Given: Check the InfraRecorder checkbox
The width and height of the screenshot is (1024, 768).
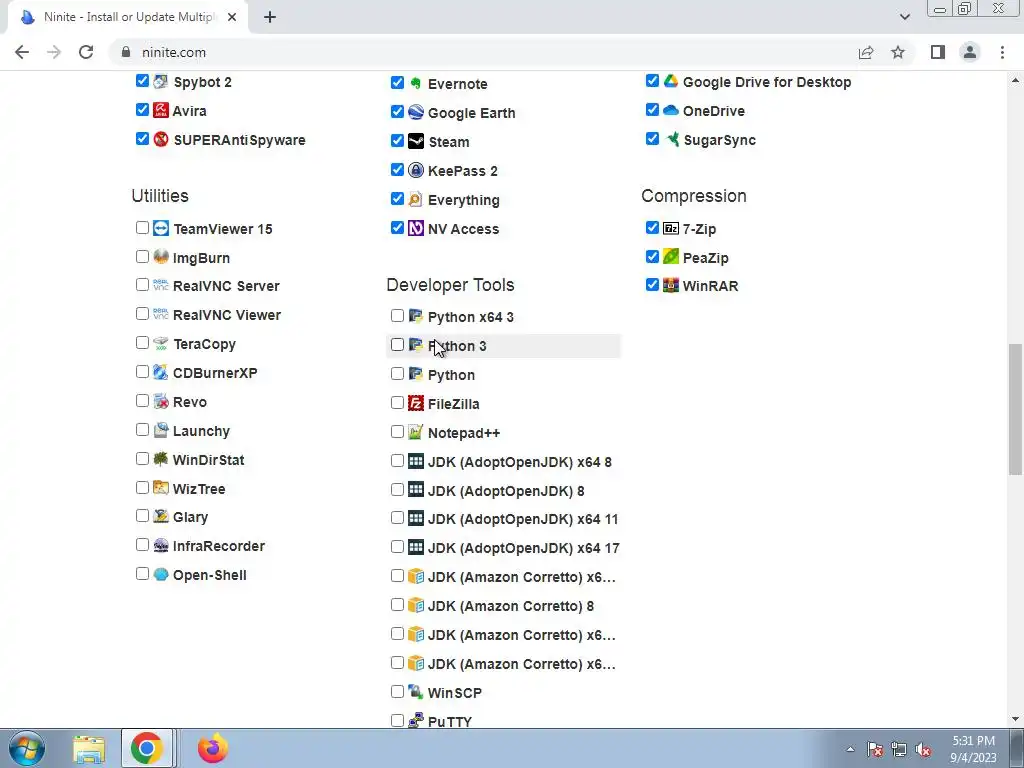Looking at the screenshot, I should tap(142, 545).
